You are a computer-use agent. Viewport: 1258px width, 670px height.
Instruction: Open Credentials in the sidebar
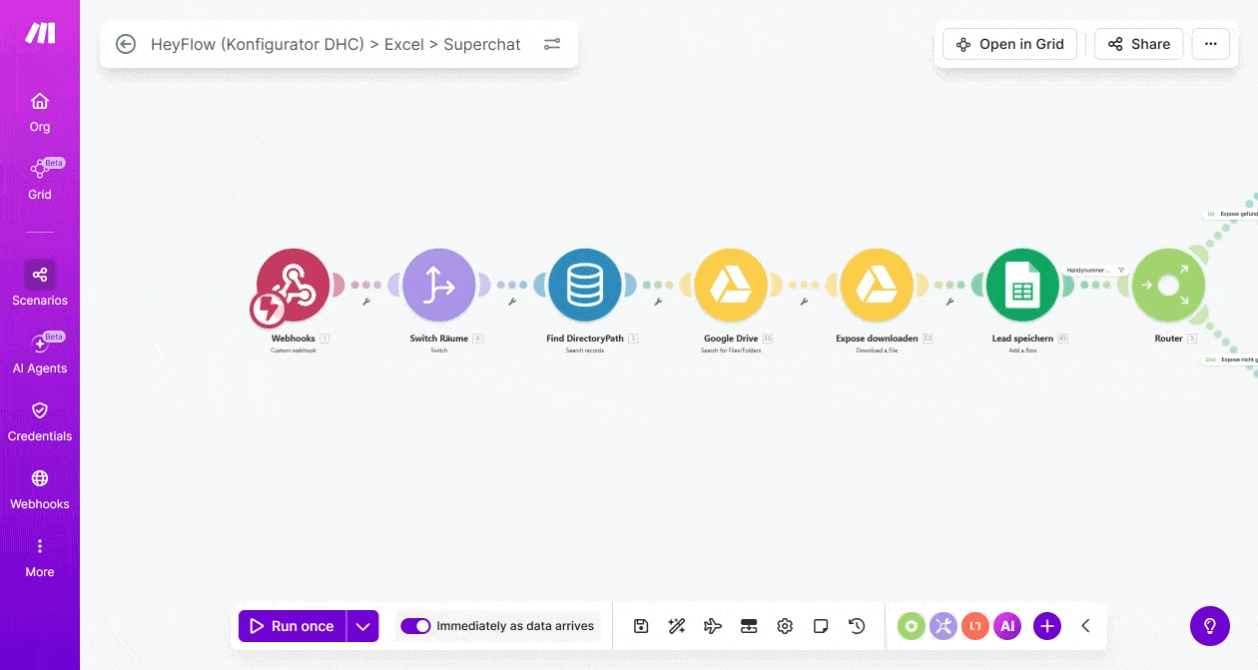tap(40, 422)
